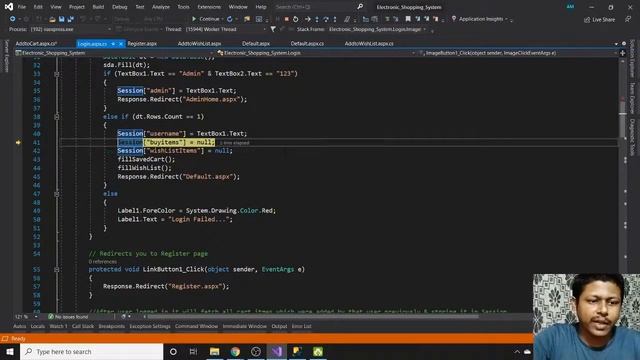The image size is (640, 360).
Task: Open the Call Stack tab
Action: [83, 326]
